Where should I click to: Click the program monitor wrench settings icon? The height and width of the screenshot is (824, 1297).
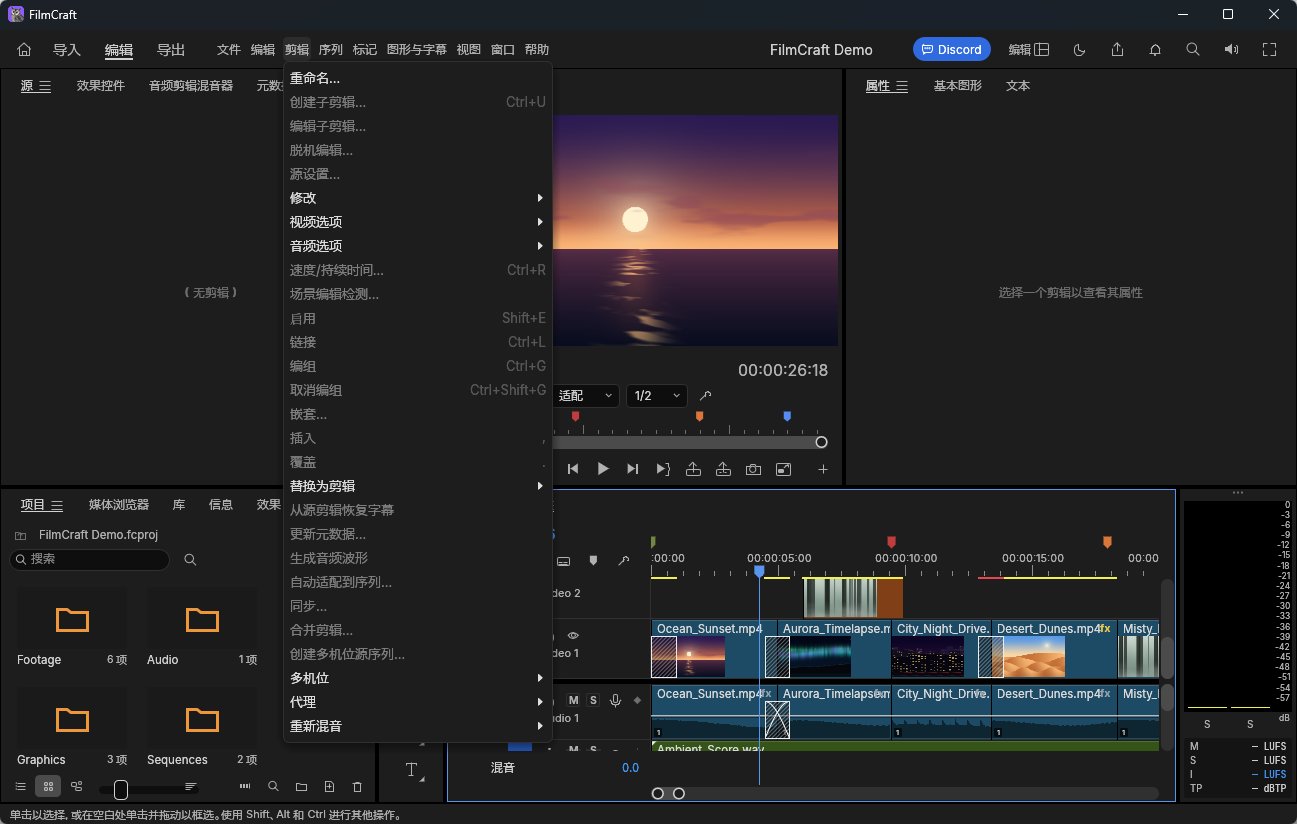click(705, 396)
